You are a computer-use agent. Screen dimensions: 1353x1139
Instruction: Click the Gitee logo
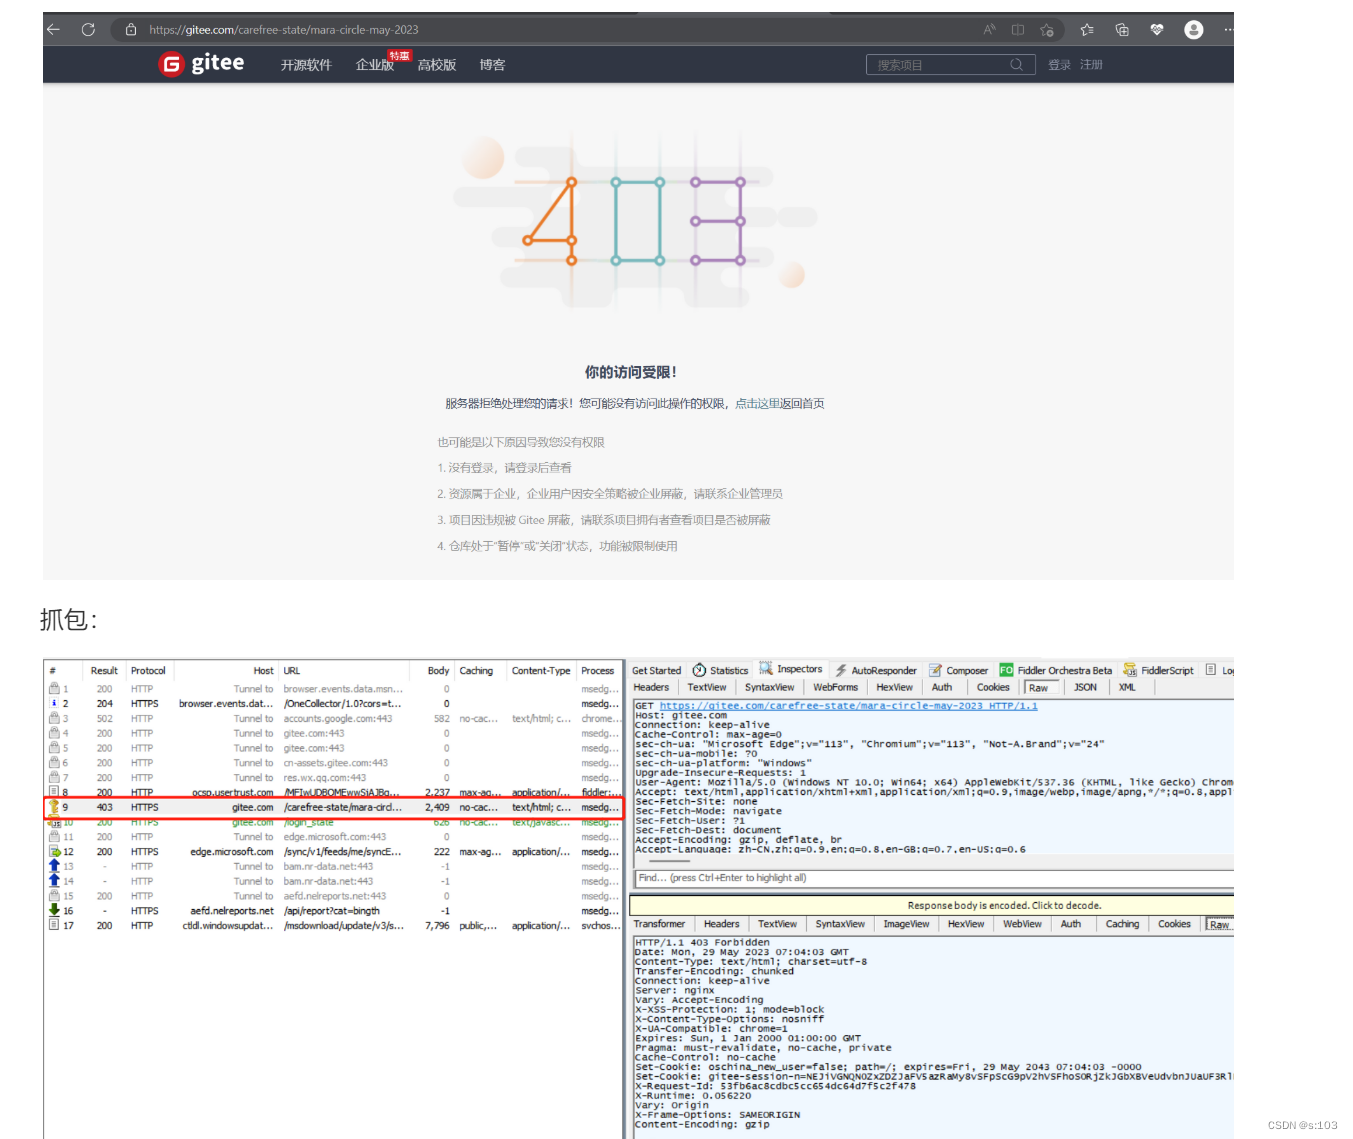coord(201,64)
